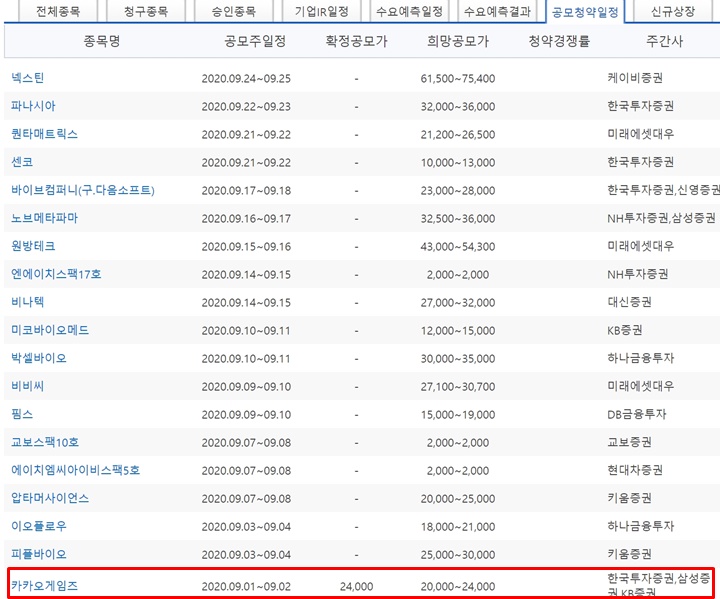Click the underwriter 대신증권
720x599 pixels.
(630, 302)
